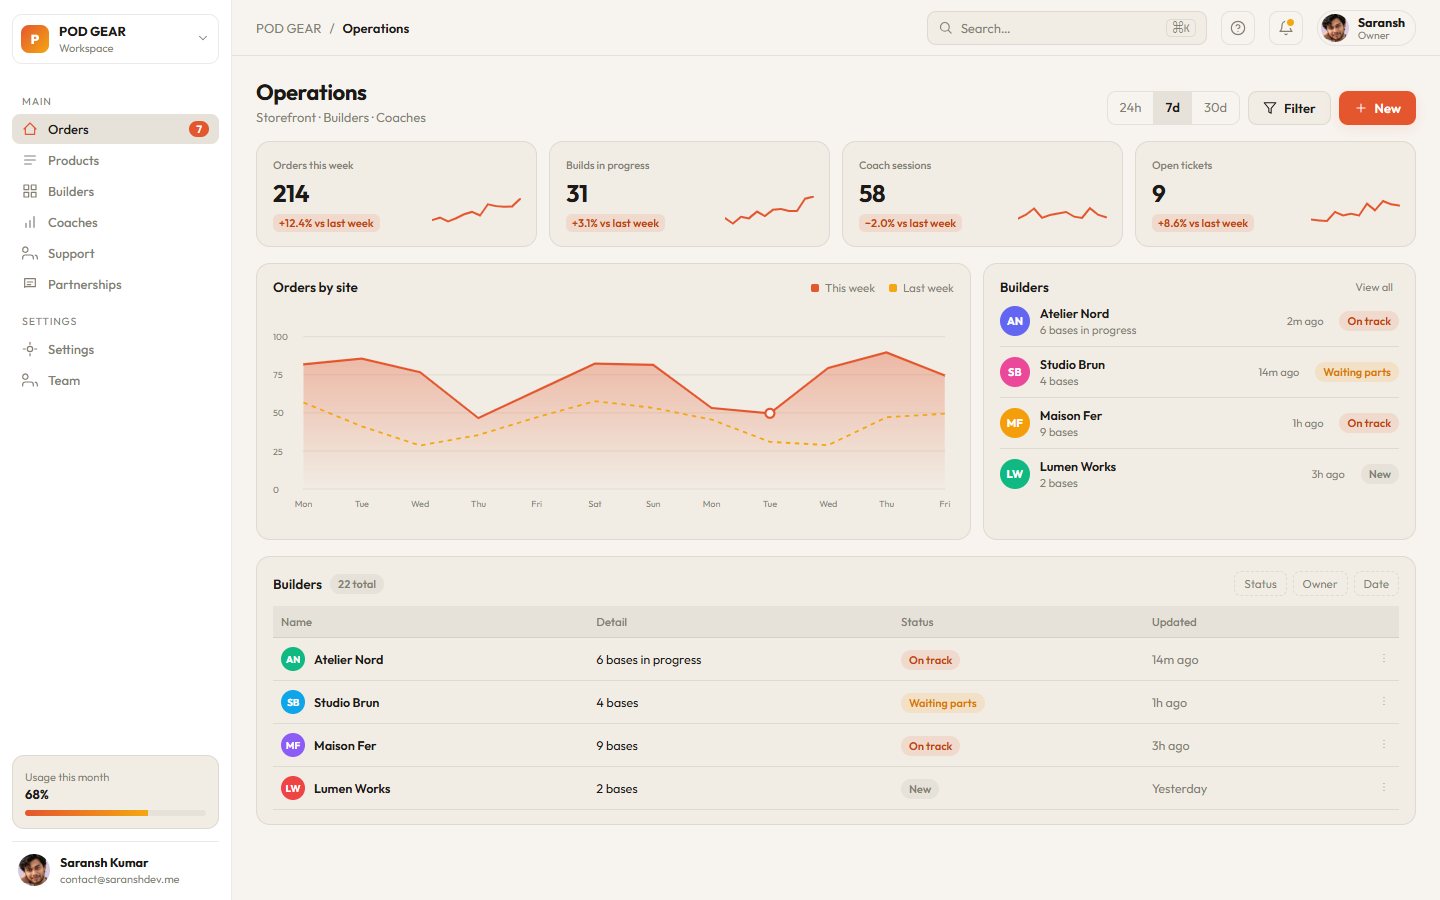The image size is (1440, 900).
Task: Go to Products in the sidebar
Action: (x=115, y=160)
